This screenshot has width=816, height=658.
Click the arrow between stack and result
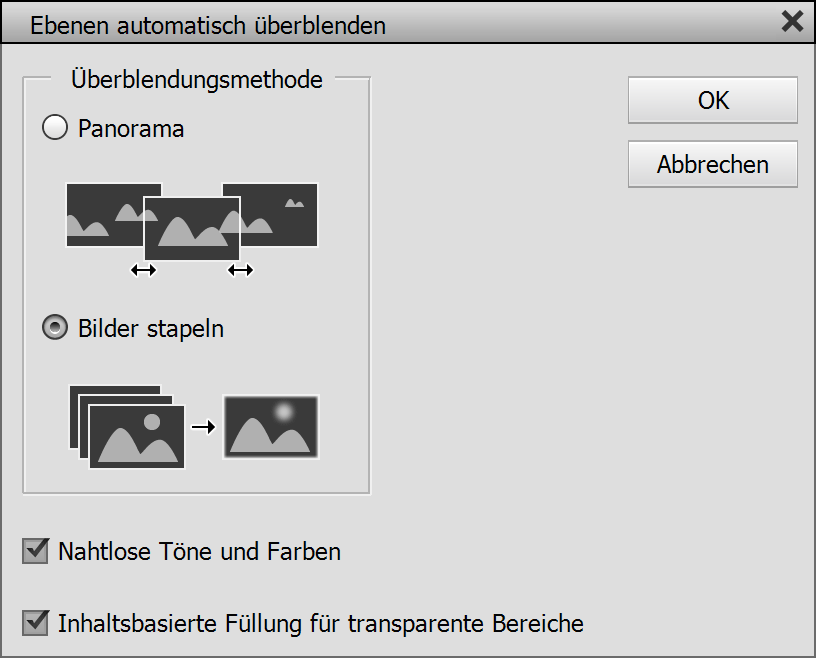tap(203, 427)
